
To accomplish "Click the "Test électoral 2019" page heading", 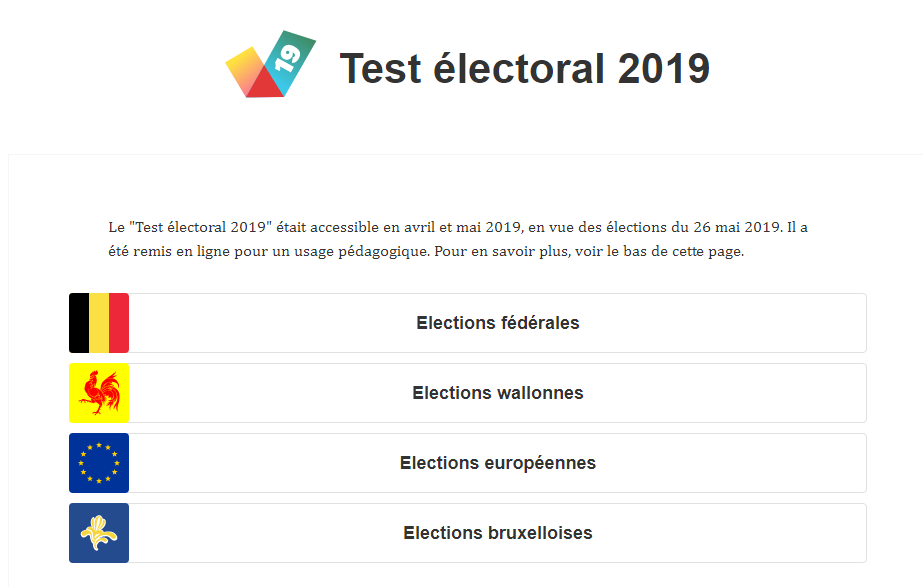I will [524, 68].
